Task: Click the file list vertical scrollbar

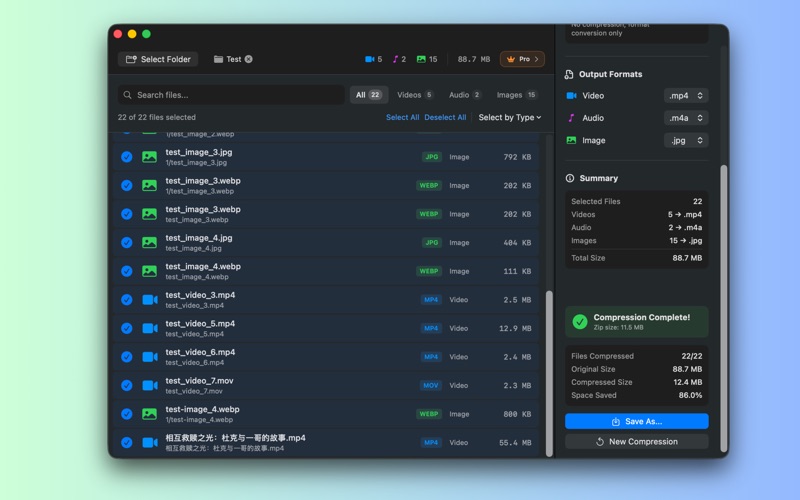Action: (548, 370)
